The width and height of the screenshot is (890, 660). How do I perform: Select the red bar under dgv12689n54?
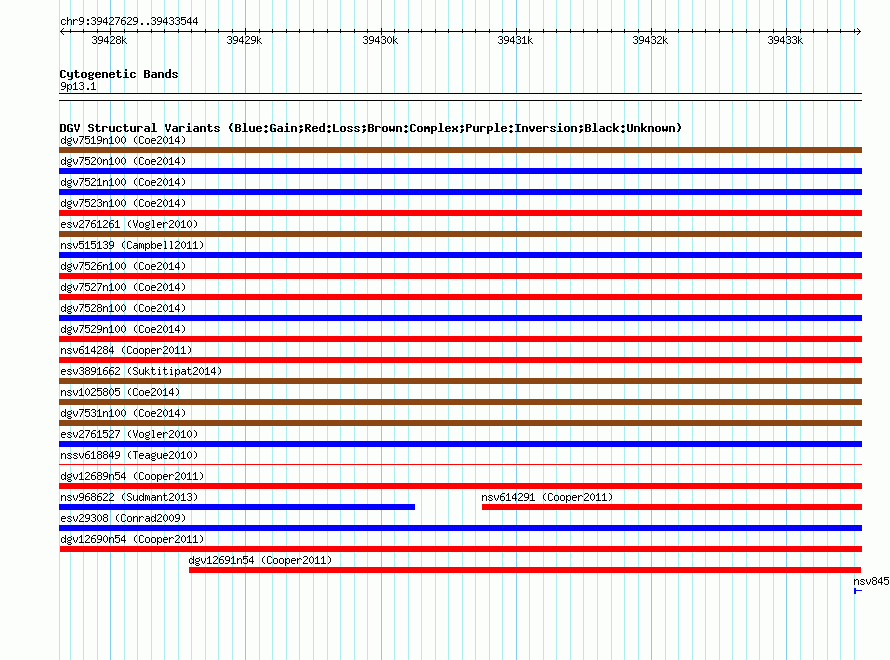[460, 486]
